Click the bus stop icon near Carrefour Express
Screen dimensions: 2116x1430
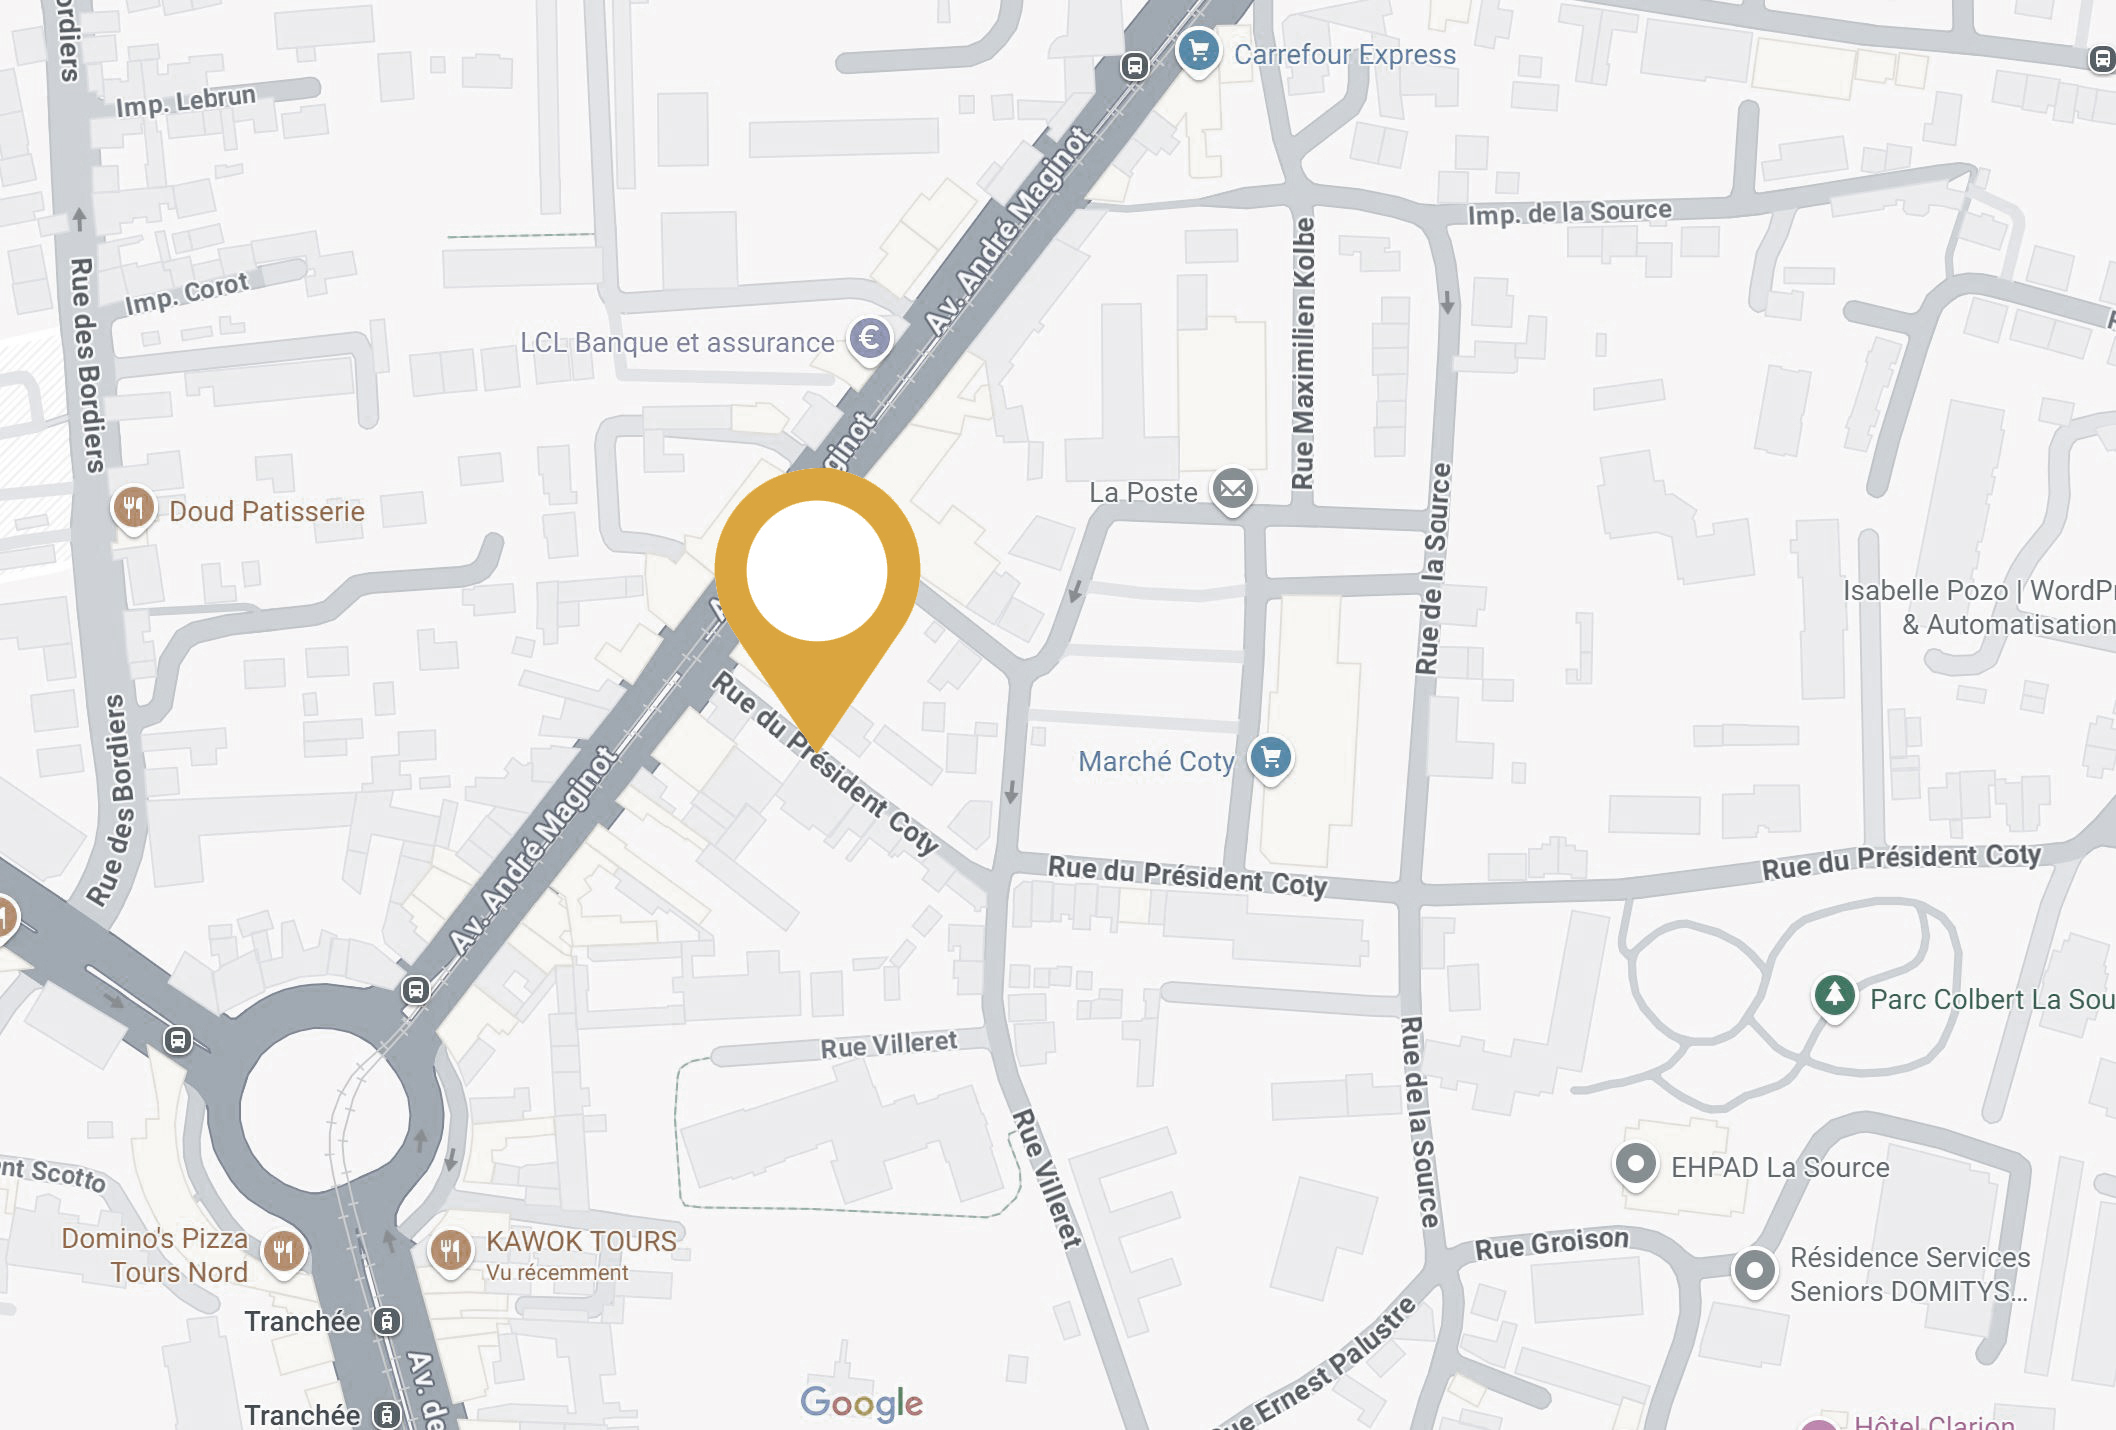pos(1134,66)
